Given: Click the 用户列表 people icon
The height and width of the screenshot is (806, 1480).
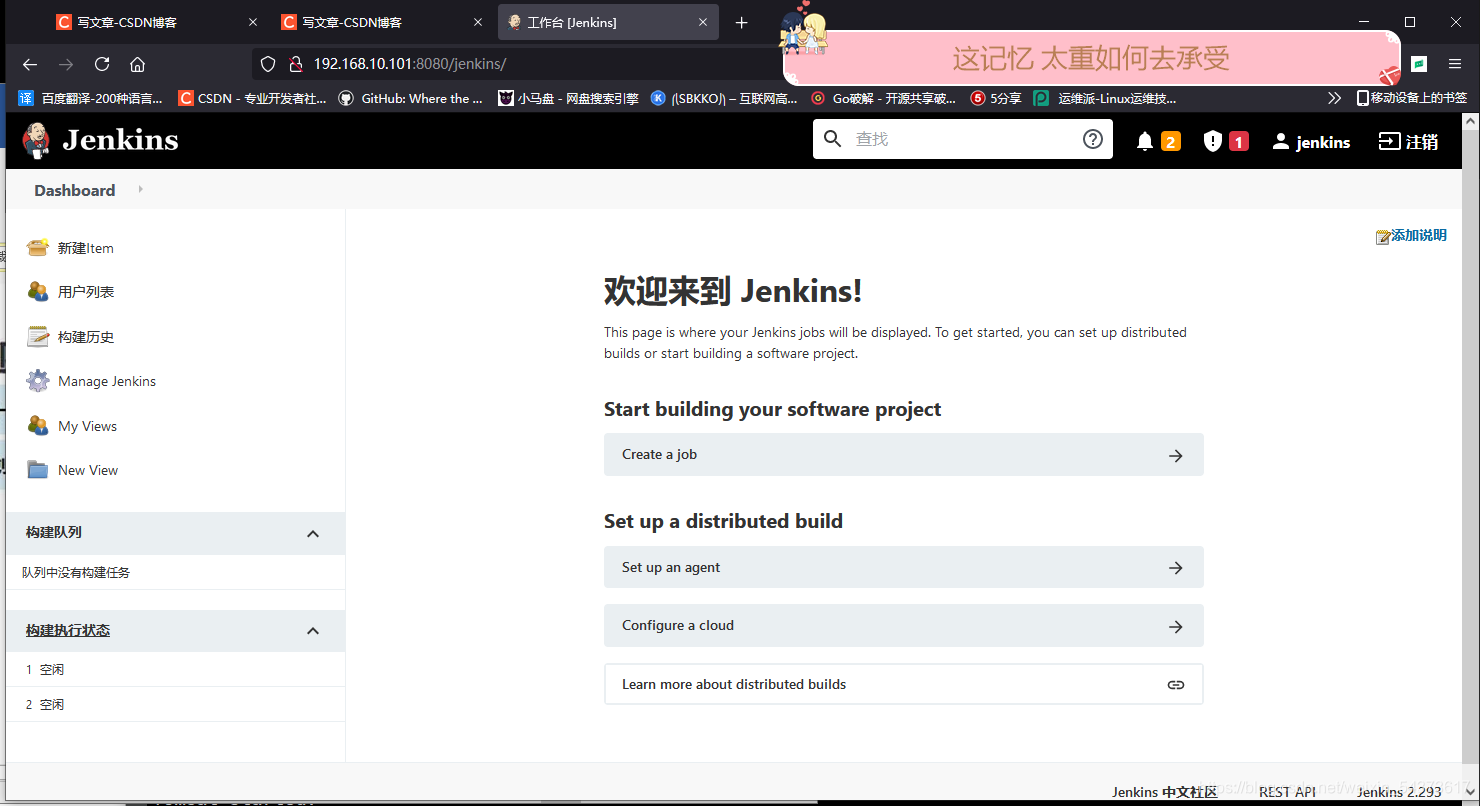Looking at the screenshot, I should (x=38, y=292).
